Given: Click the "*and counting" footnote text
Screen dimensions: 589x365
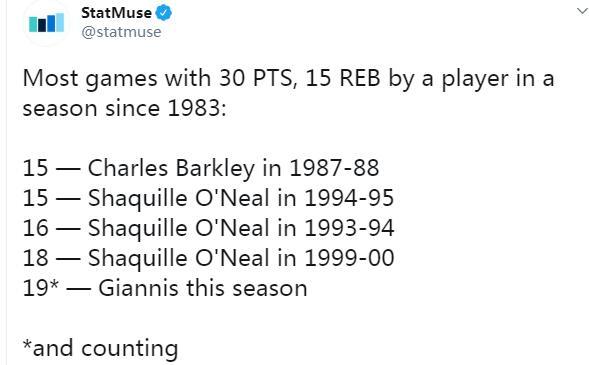Looking at the screenshot, I should (x=100, y=348).
